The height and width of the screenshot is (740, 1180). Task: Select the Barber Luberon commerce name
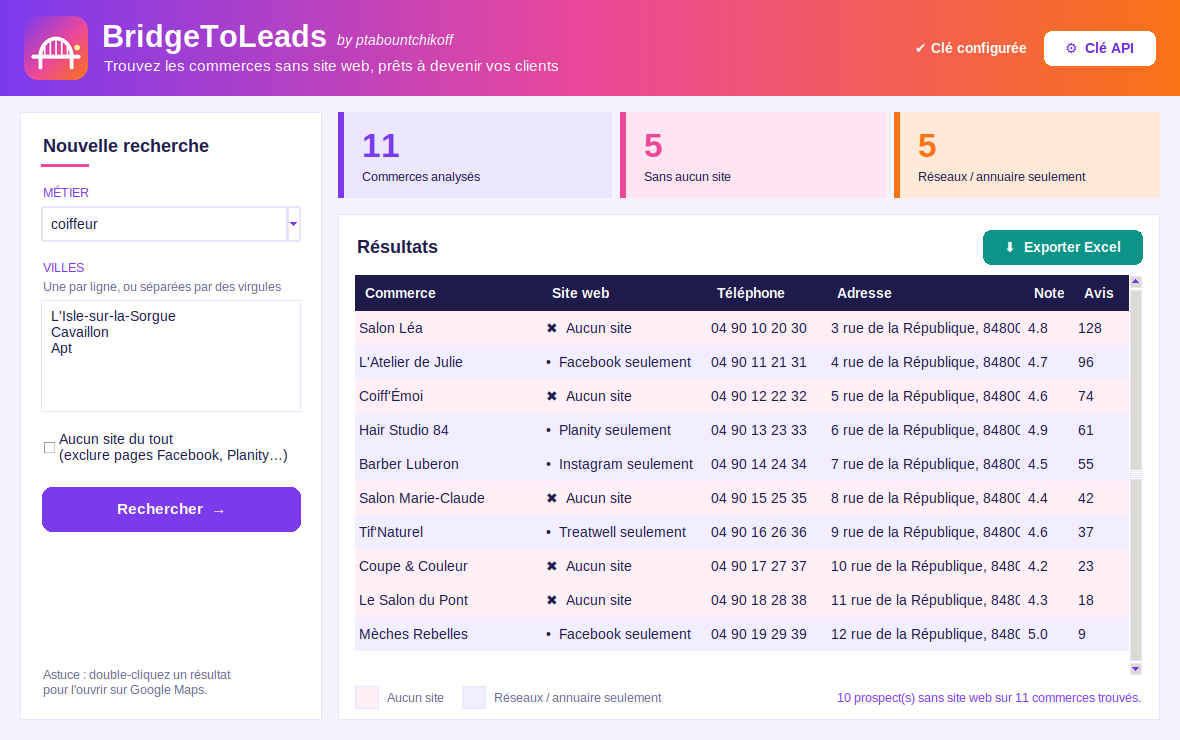tap(409, 464)
